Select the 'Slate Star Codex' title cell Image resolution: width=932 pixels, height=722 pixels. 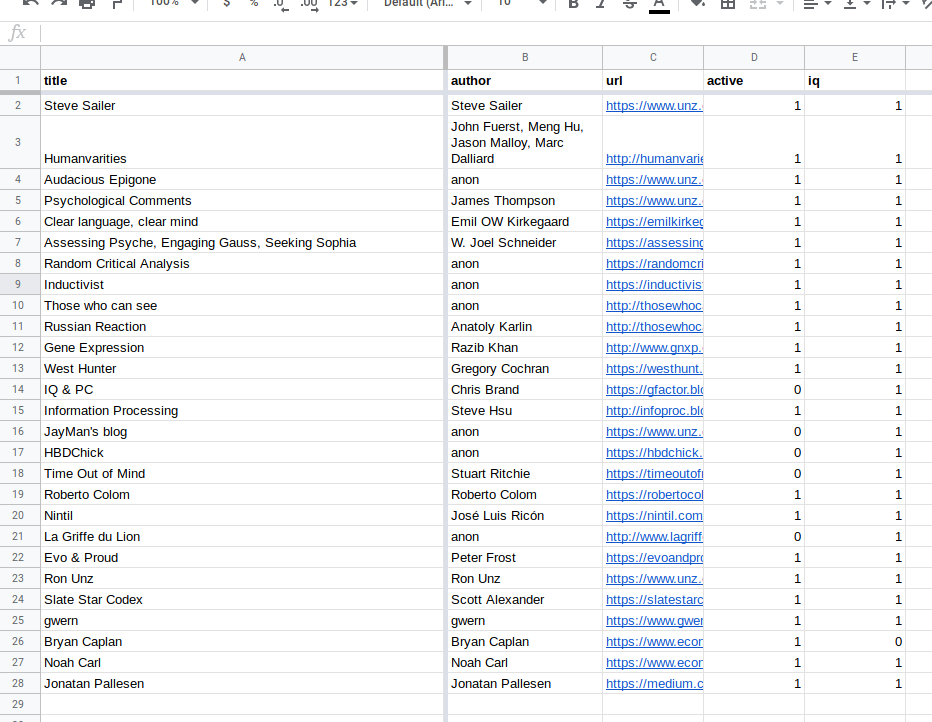(x=242, y=600)
